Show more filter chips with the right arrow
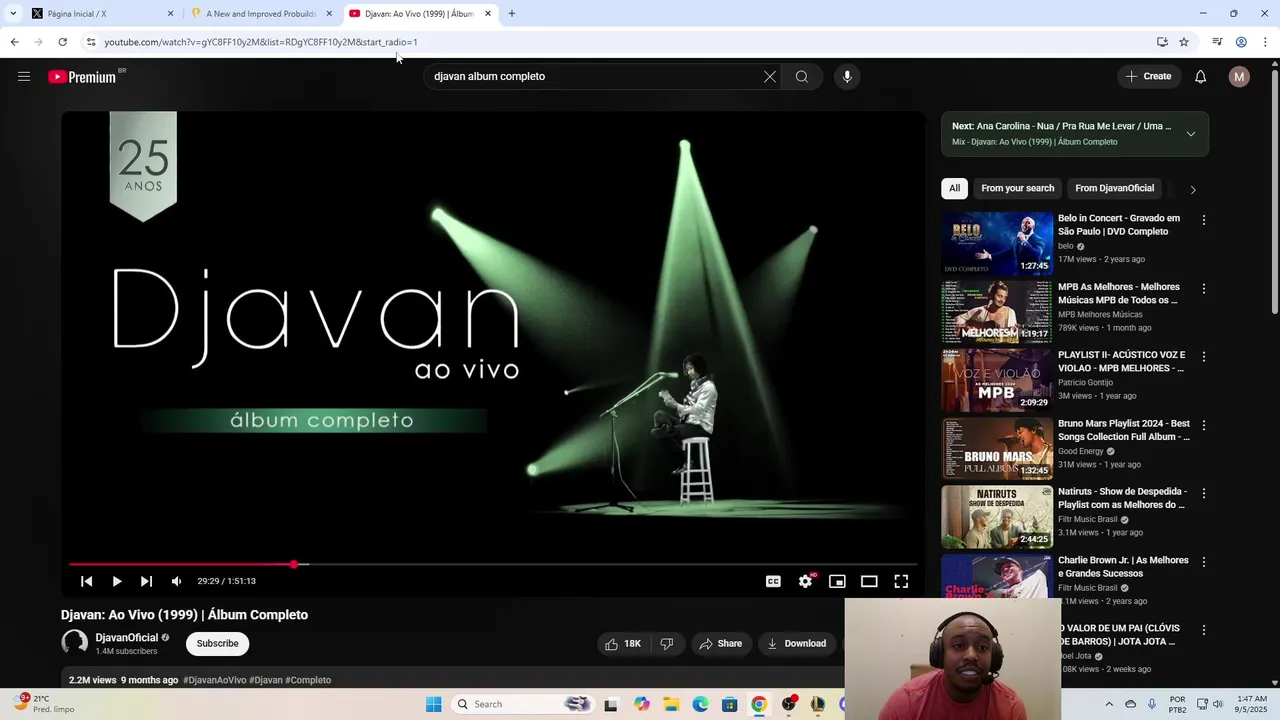Screen dimensions: 1280x720 coord(1192,189)
